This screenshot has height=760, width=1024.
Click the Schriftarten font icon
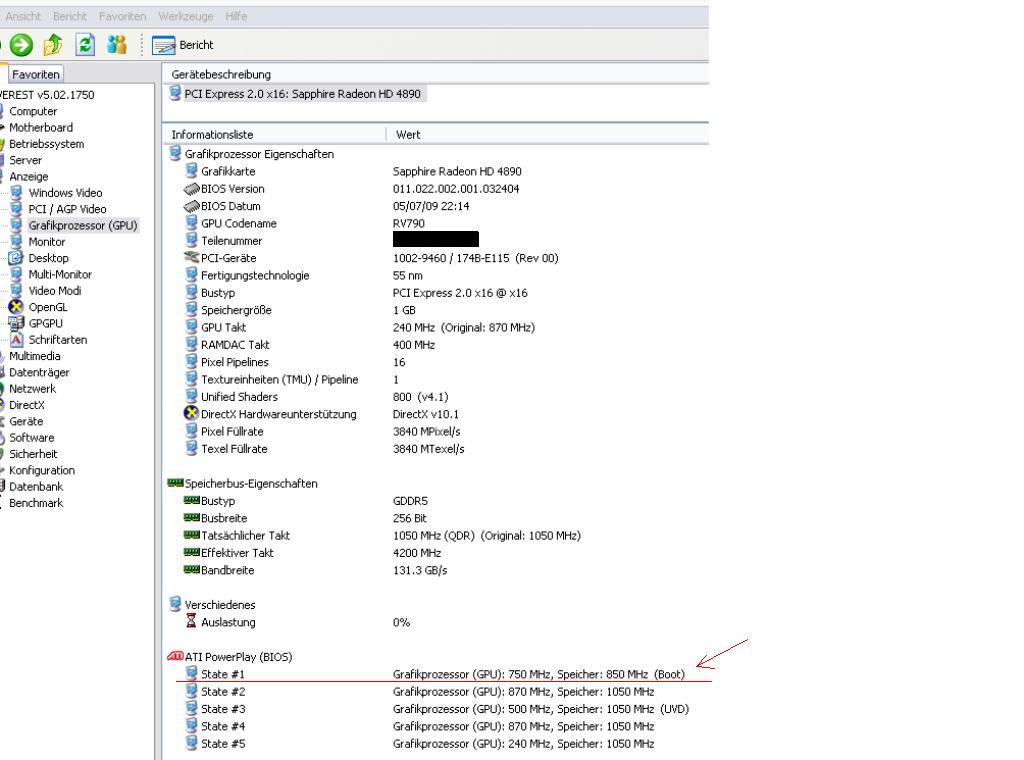point(16,340)
